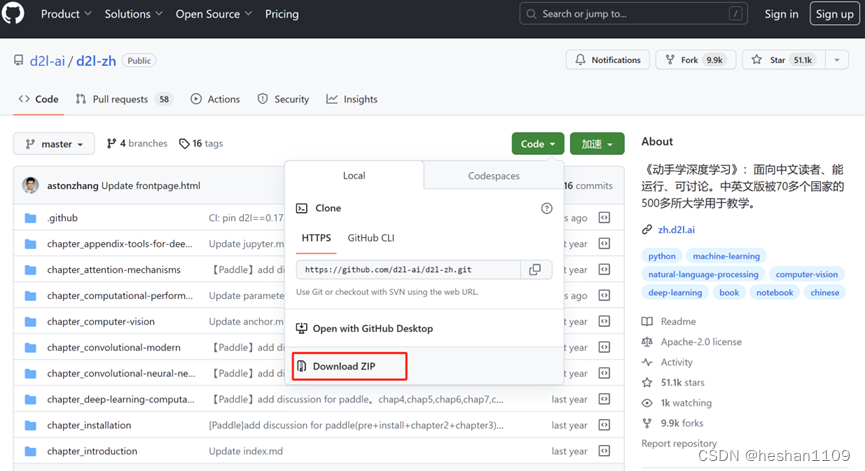The image size is (865, 471).
Task: Click the code icon in chapter_attention-mechanisms row
Action: click(x=605, y=270)
